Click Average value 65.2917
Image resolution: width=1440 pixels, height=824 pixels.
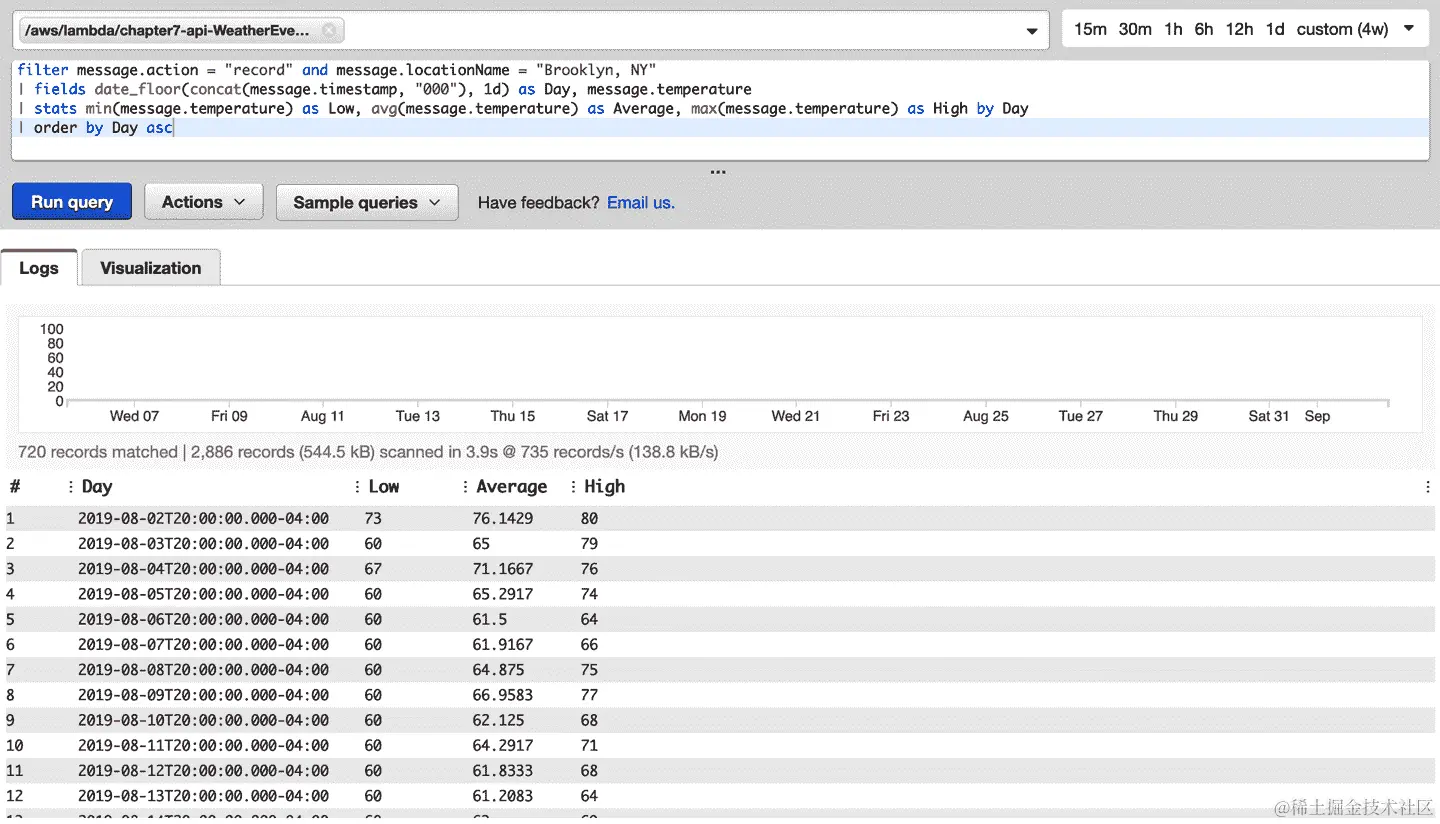point(503,594)
